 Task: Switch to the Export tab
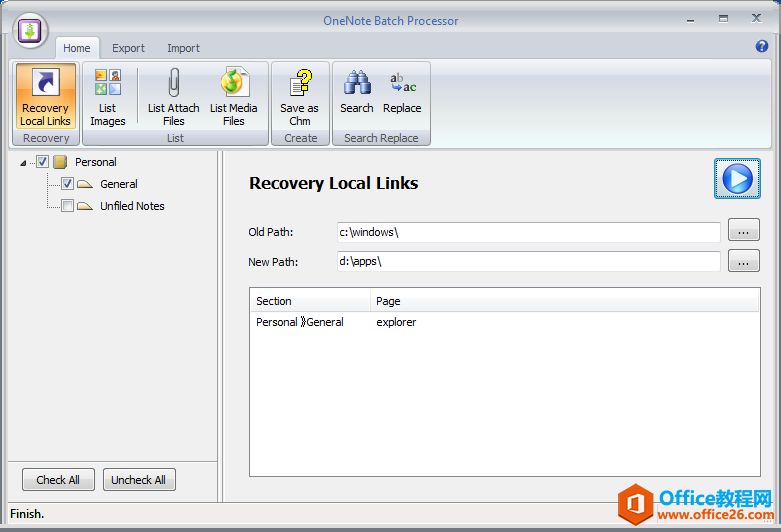(x=128, y=48)
